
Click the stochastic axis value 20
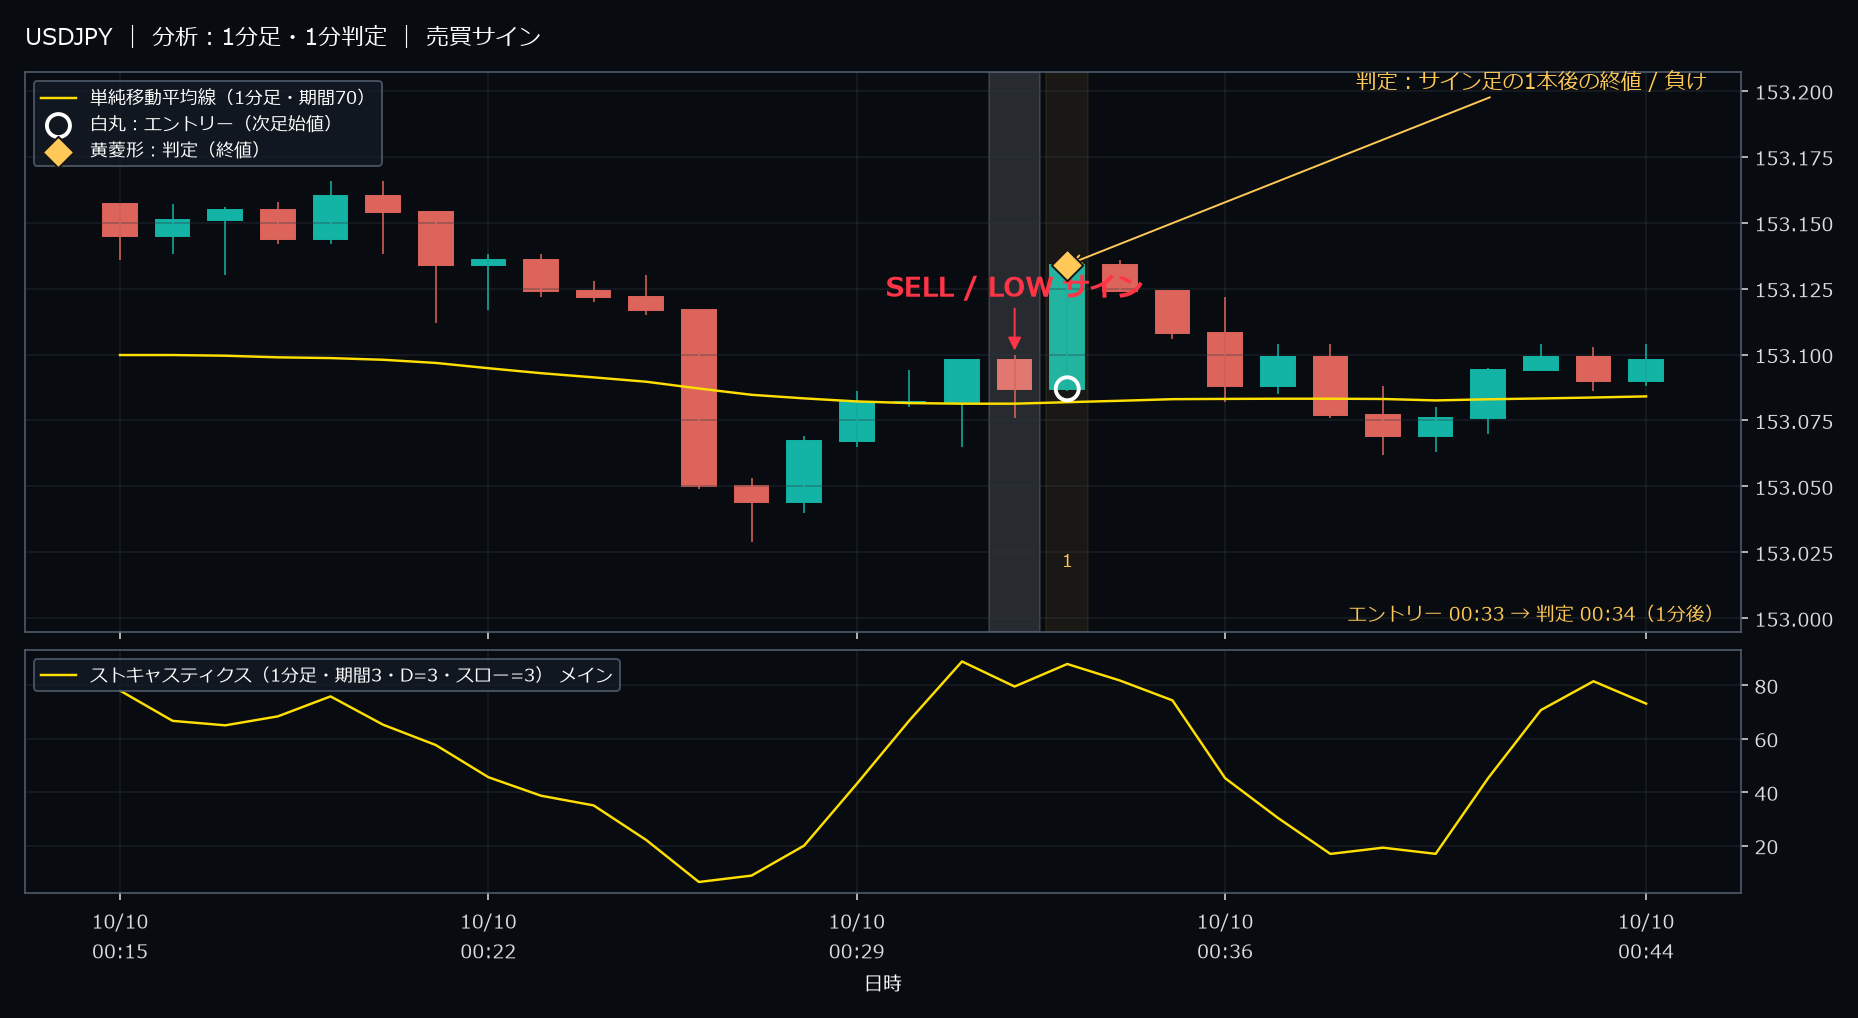1766,848
